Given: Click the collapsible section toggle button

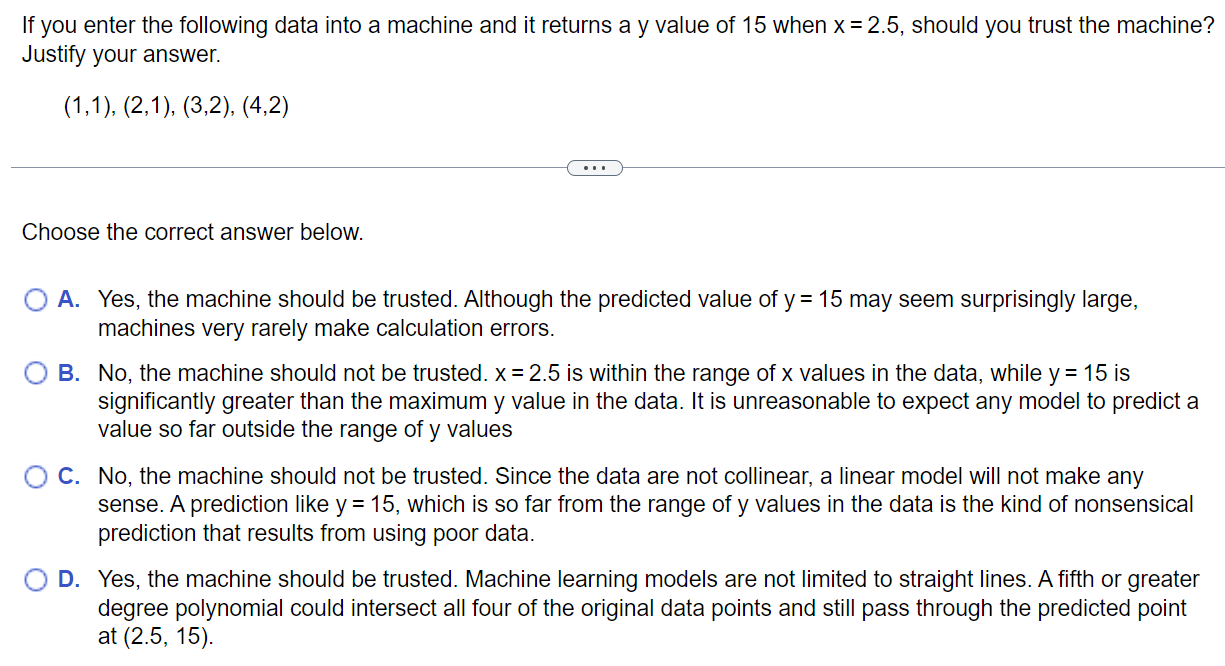Looking at the screenshot, I should click(595, 167).
